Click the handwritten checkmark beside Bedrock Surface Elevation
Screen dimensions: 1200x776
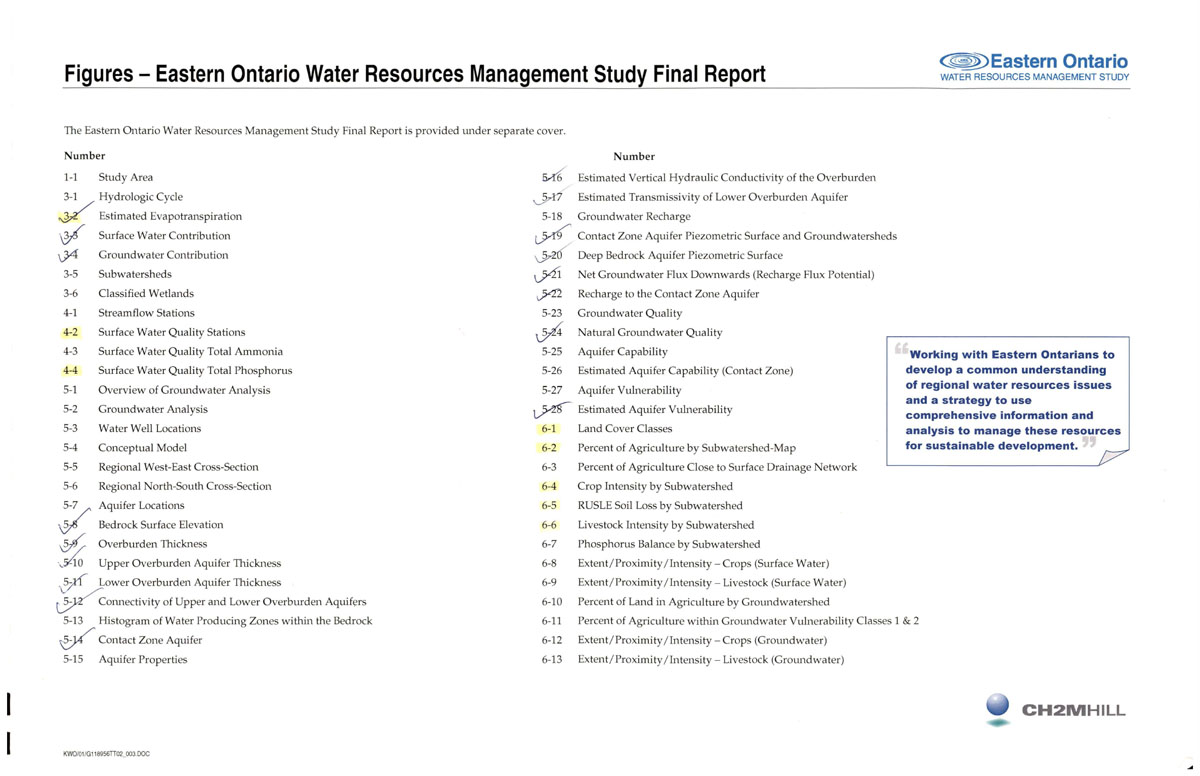pyautogui.click(x=69, y=525)
